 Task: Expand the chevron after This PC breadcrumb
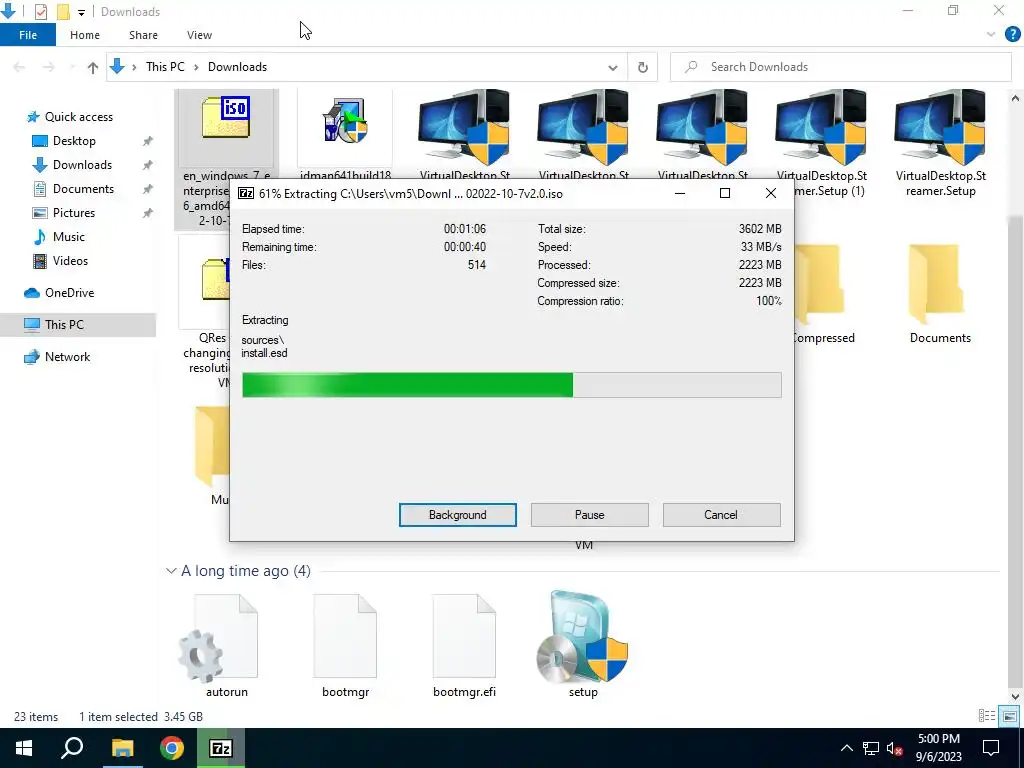[x=196, y=67]
